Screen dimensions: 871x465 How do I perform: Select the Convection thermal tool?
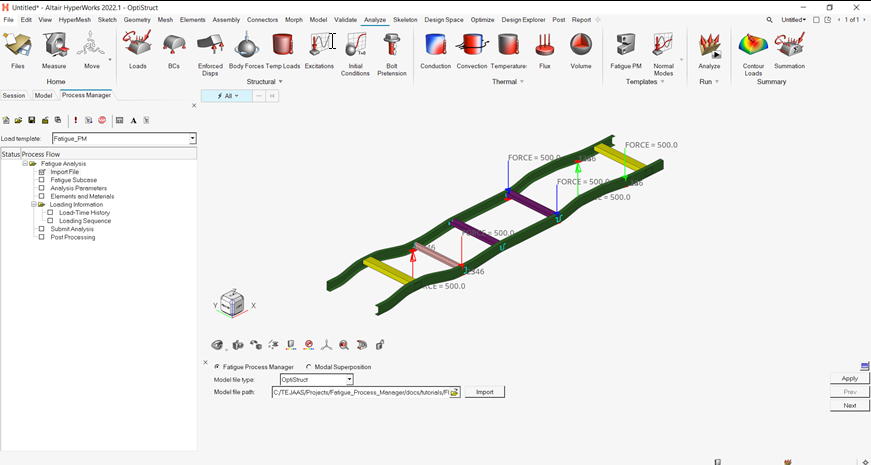point(472,46)
